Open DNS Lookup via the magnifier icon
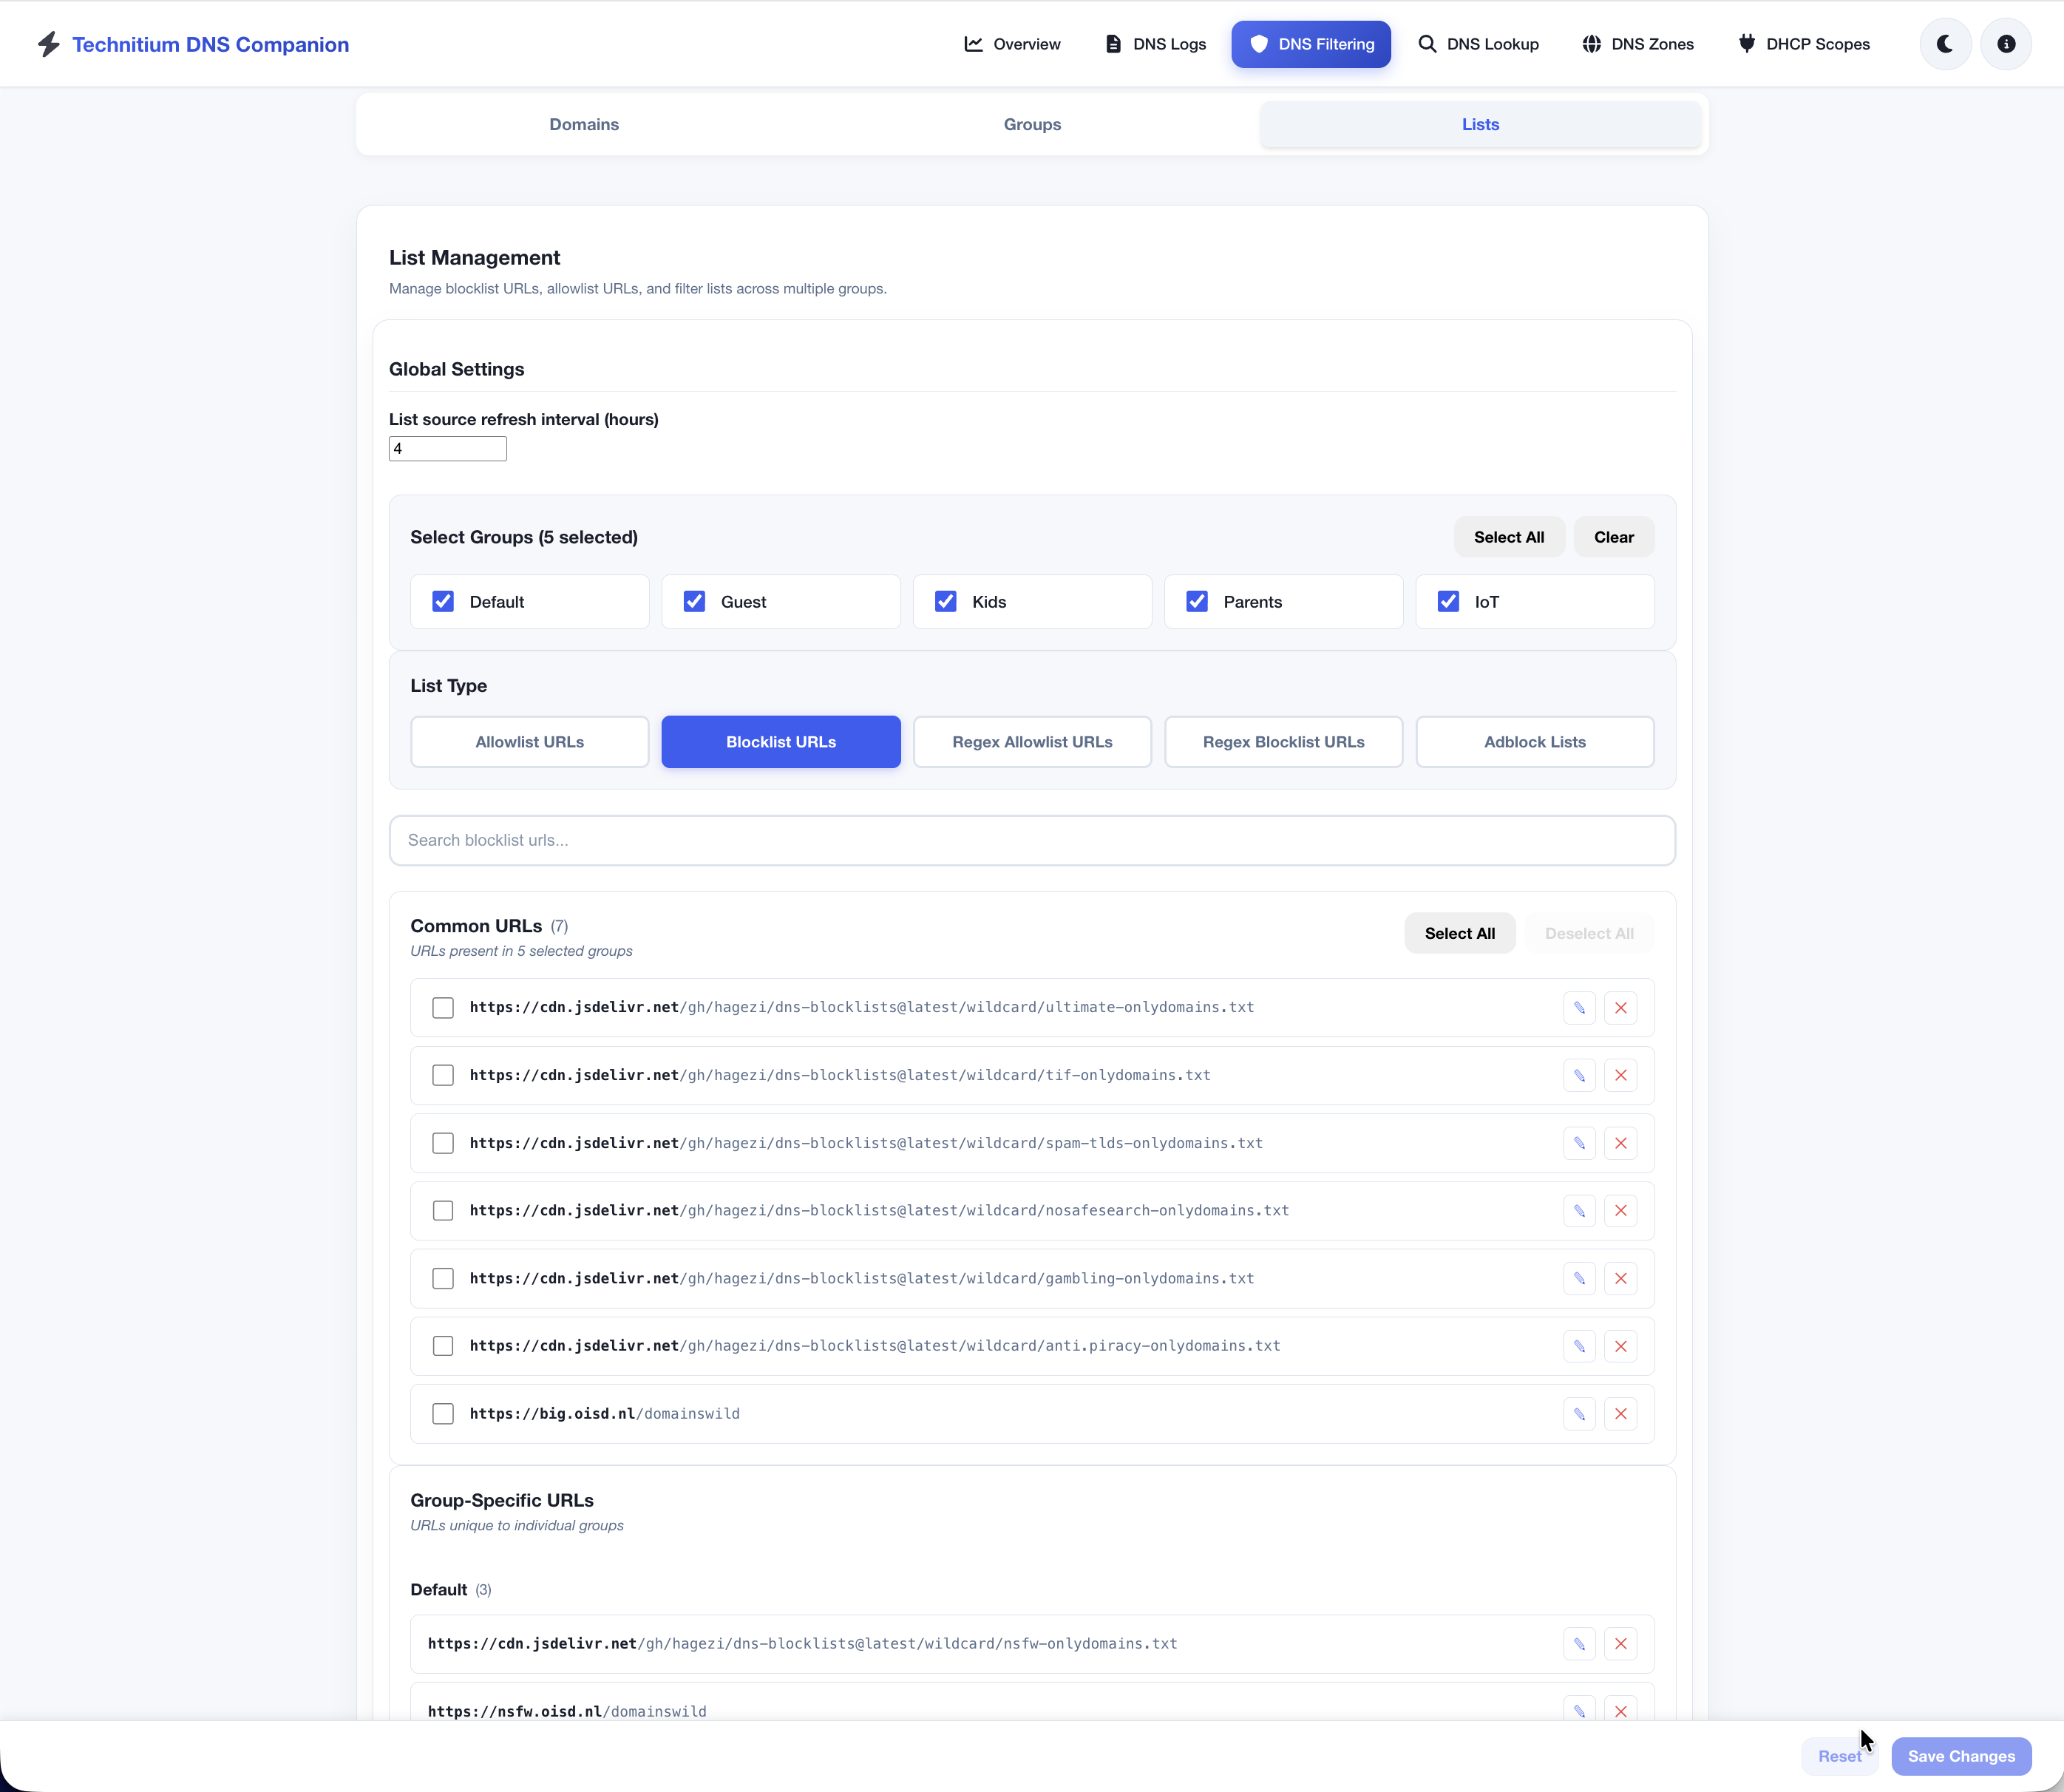Screen dimensions: 2064x1792 coord(1427,43)
